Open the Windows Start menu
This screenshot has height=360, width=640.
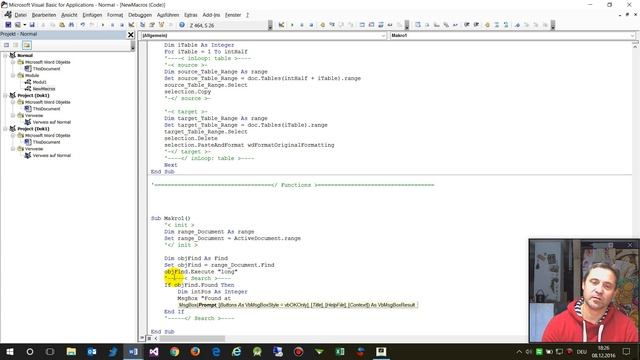pyautogui.click(x=9, y=351)
